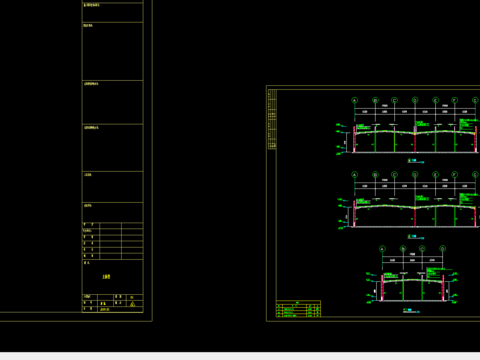
Task: Select the view title beneath the four-axis elevation
Action: pyautogui.click(x=411, y=311)
